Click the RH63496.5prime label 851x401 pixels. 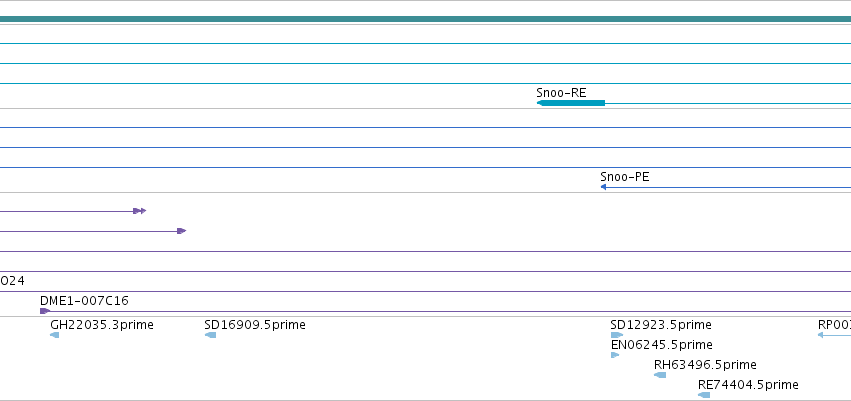point(705,365)
